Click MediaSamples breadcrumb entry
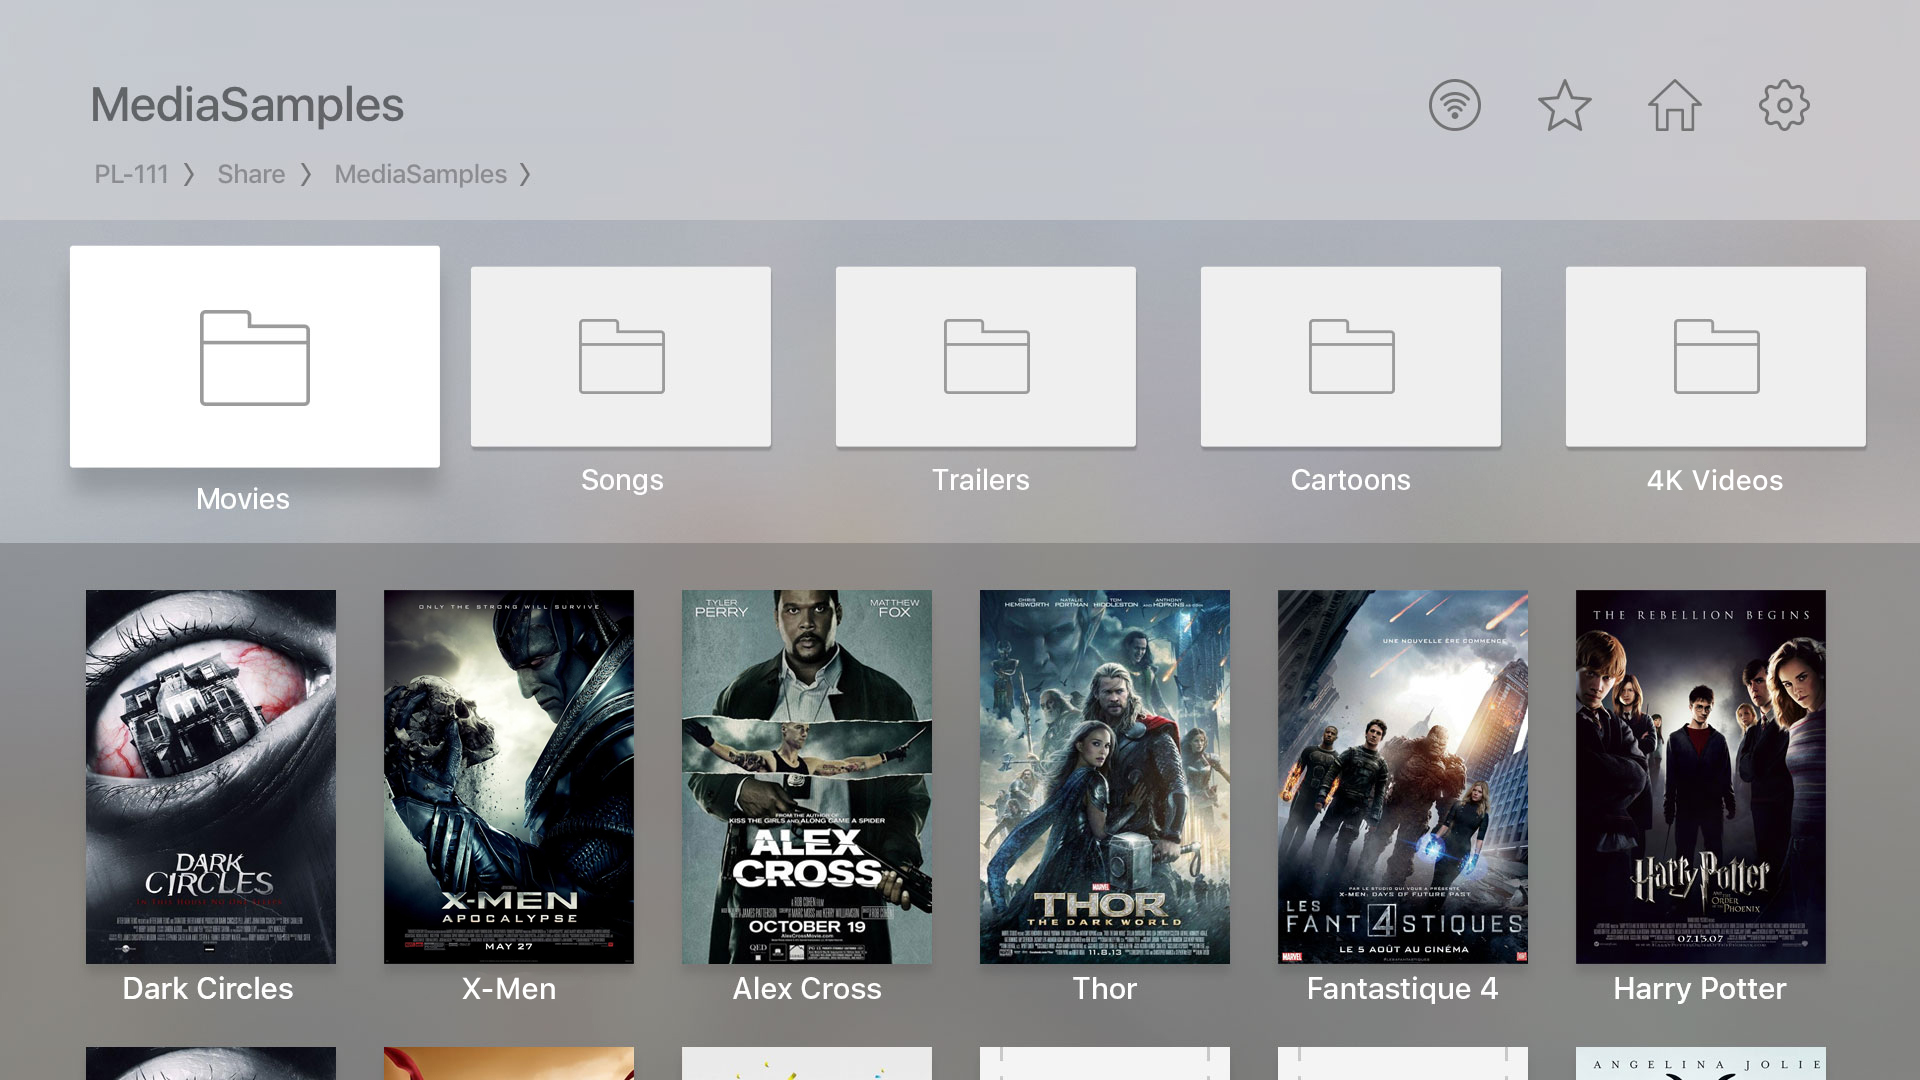This screenshot has height=1080, width=1920. click(421, 174)
